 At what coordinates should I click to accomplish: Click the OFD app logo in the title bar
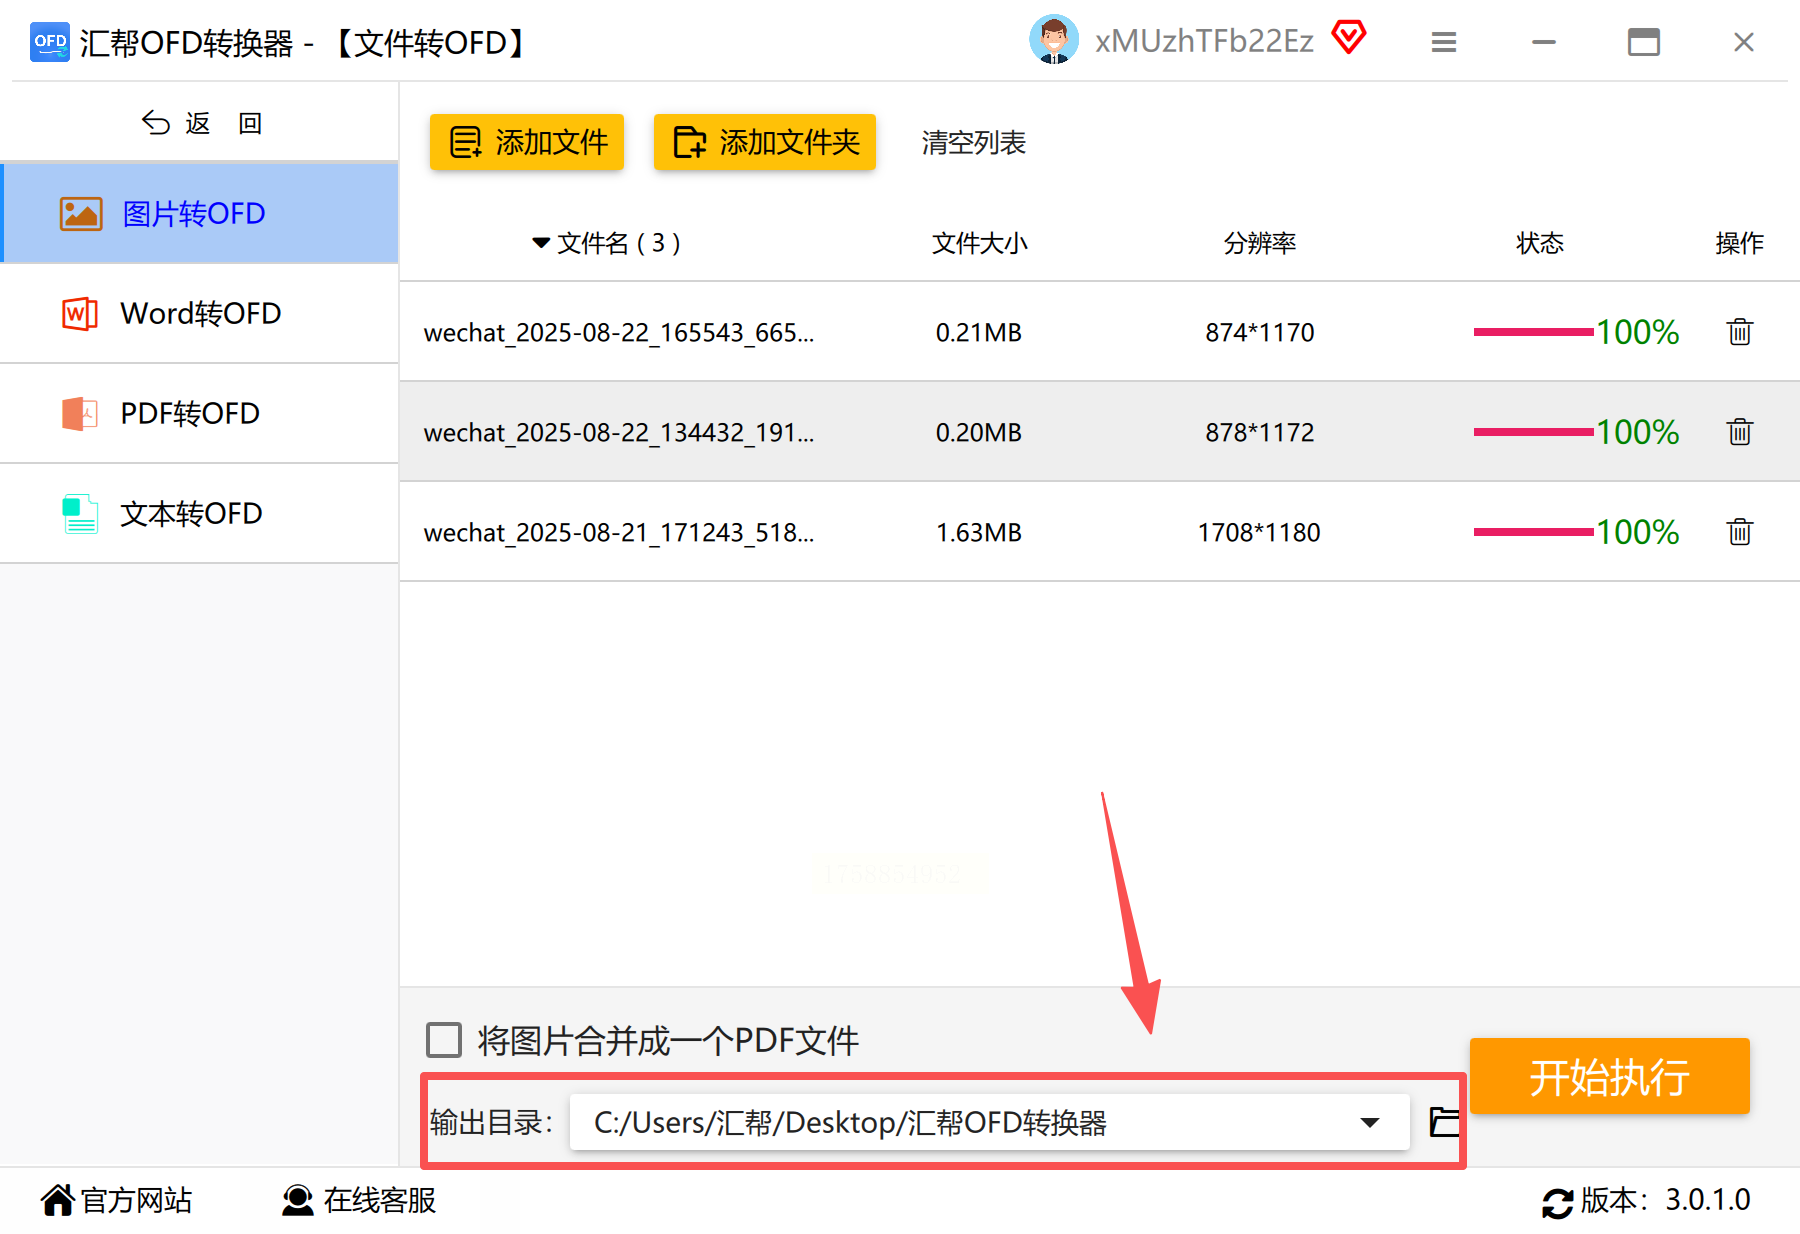coord(50,42)
